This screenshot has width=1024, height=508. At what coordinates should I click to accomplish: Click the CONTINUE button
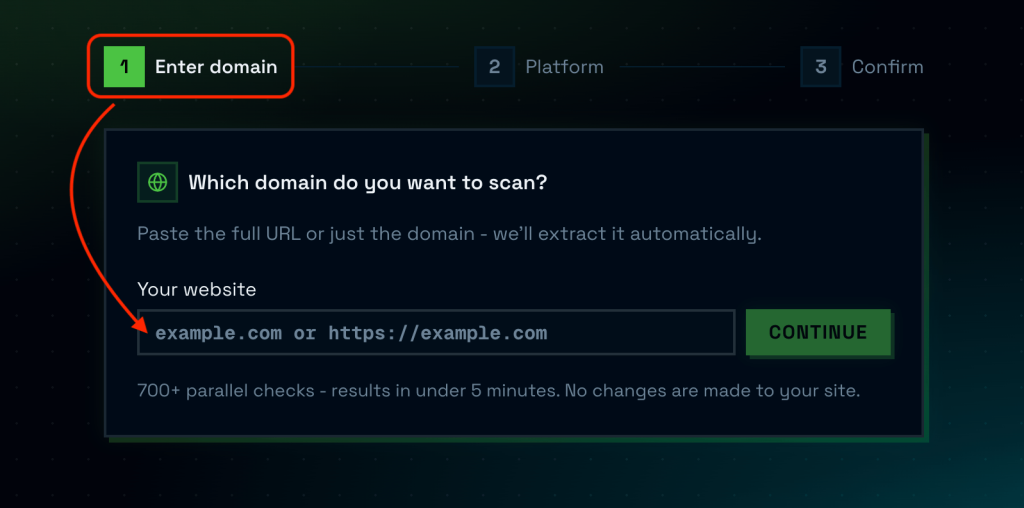pyautogui.click(x=818, y=332)
